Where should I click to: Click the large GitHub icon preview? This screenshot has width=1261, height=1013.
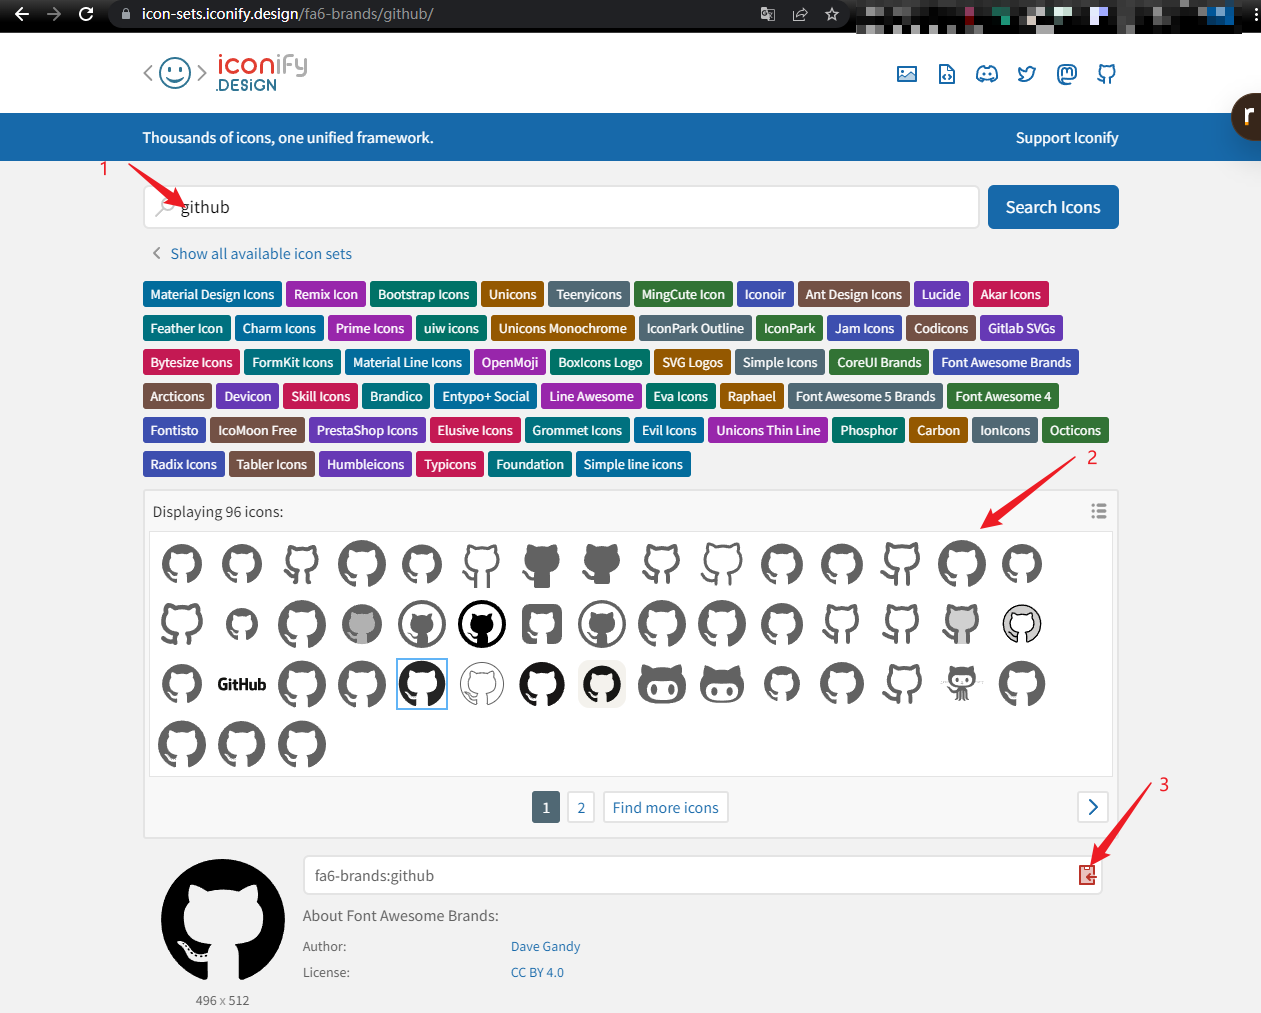223,921
